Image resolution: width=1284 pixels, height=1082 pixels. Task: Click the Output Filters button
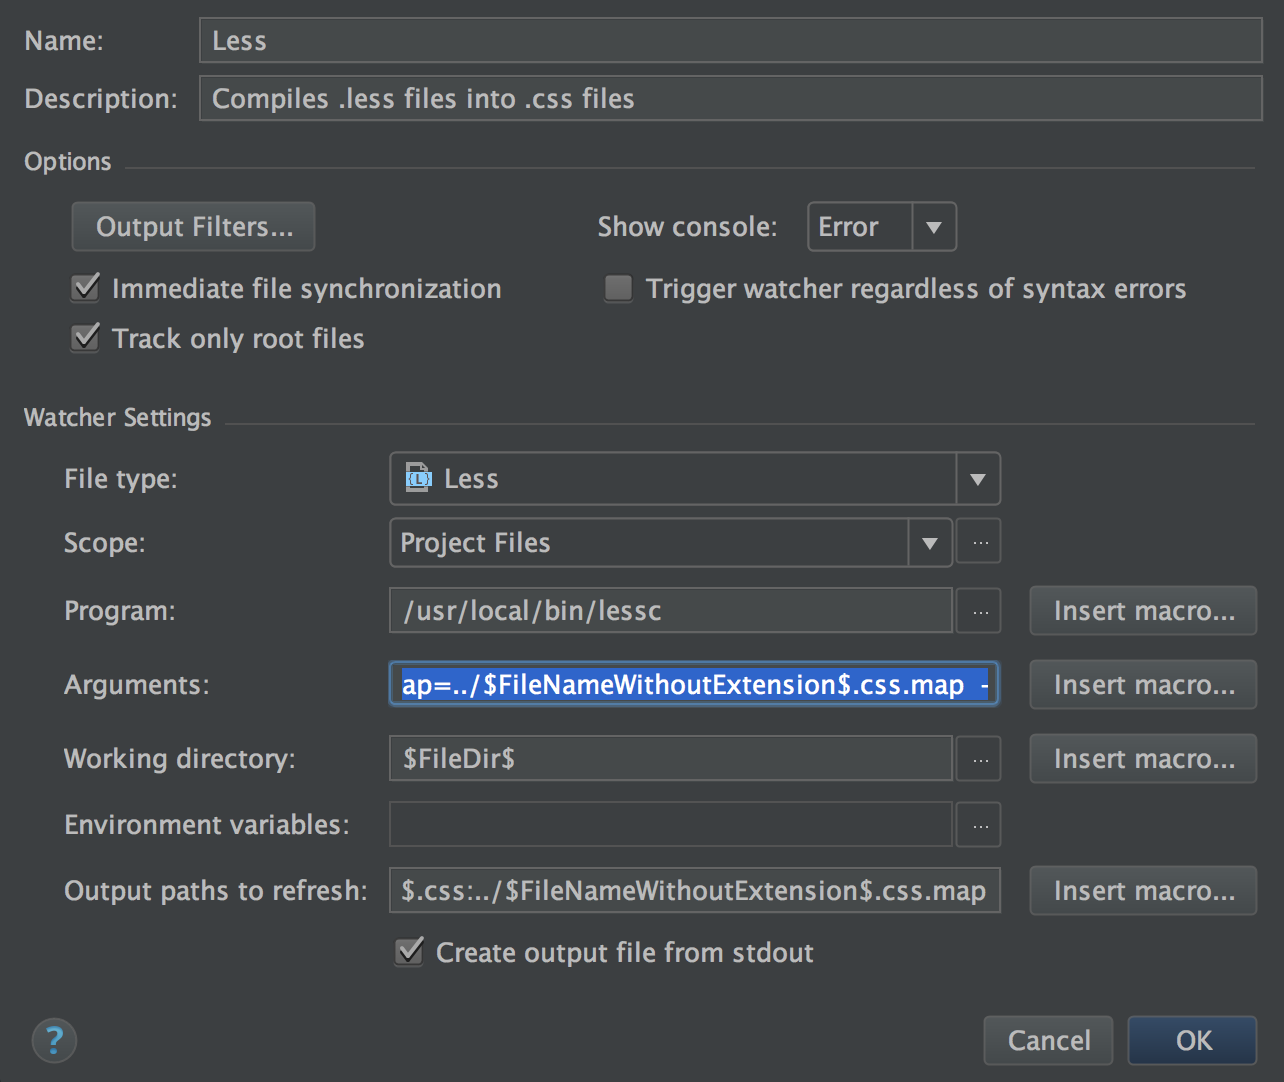[194, 227]
